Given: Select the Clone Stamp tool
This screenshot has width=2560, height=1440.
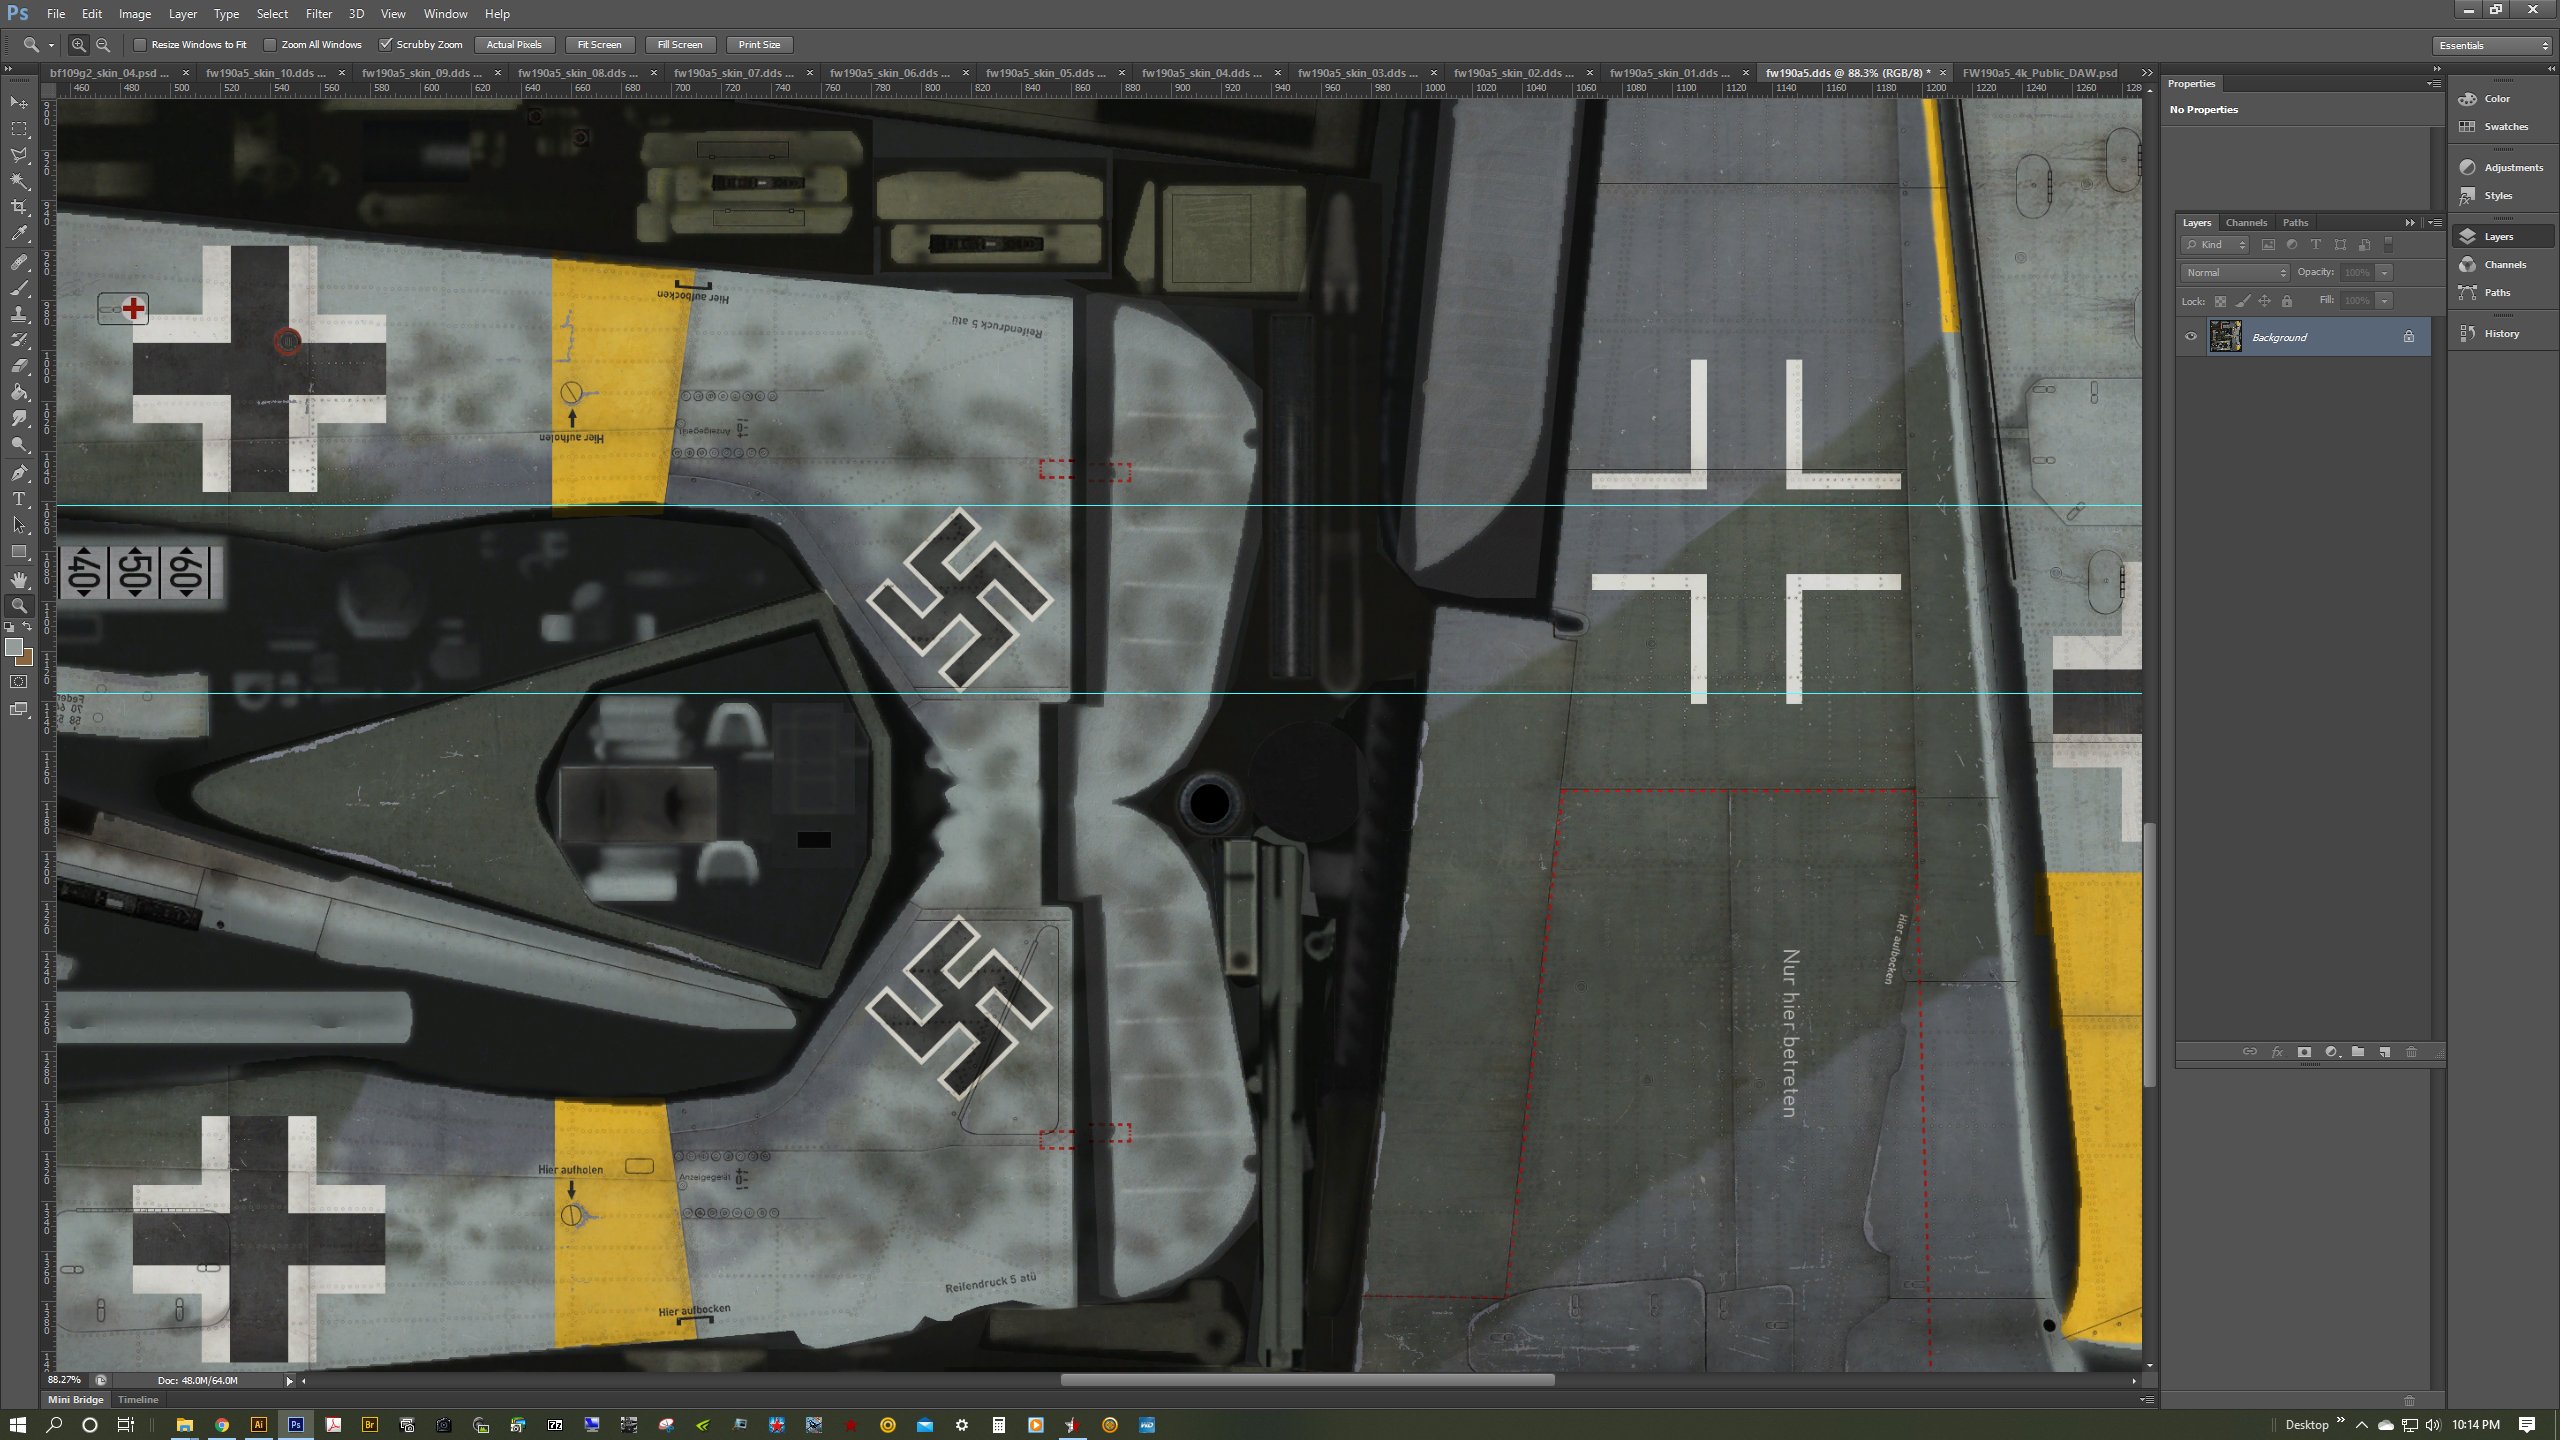Looking at the screenshot, I should [19, 314].
